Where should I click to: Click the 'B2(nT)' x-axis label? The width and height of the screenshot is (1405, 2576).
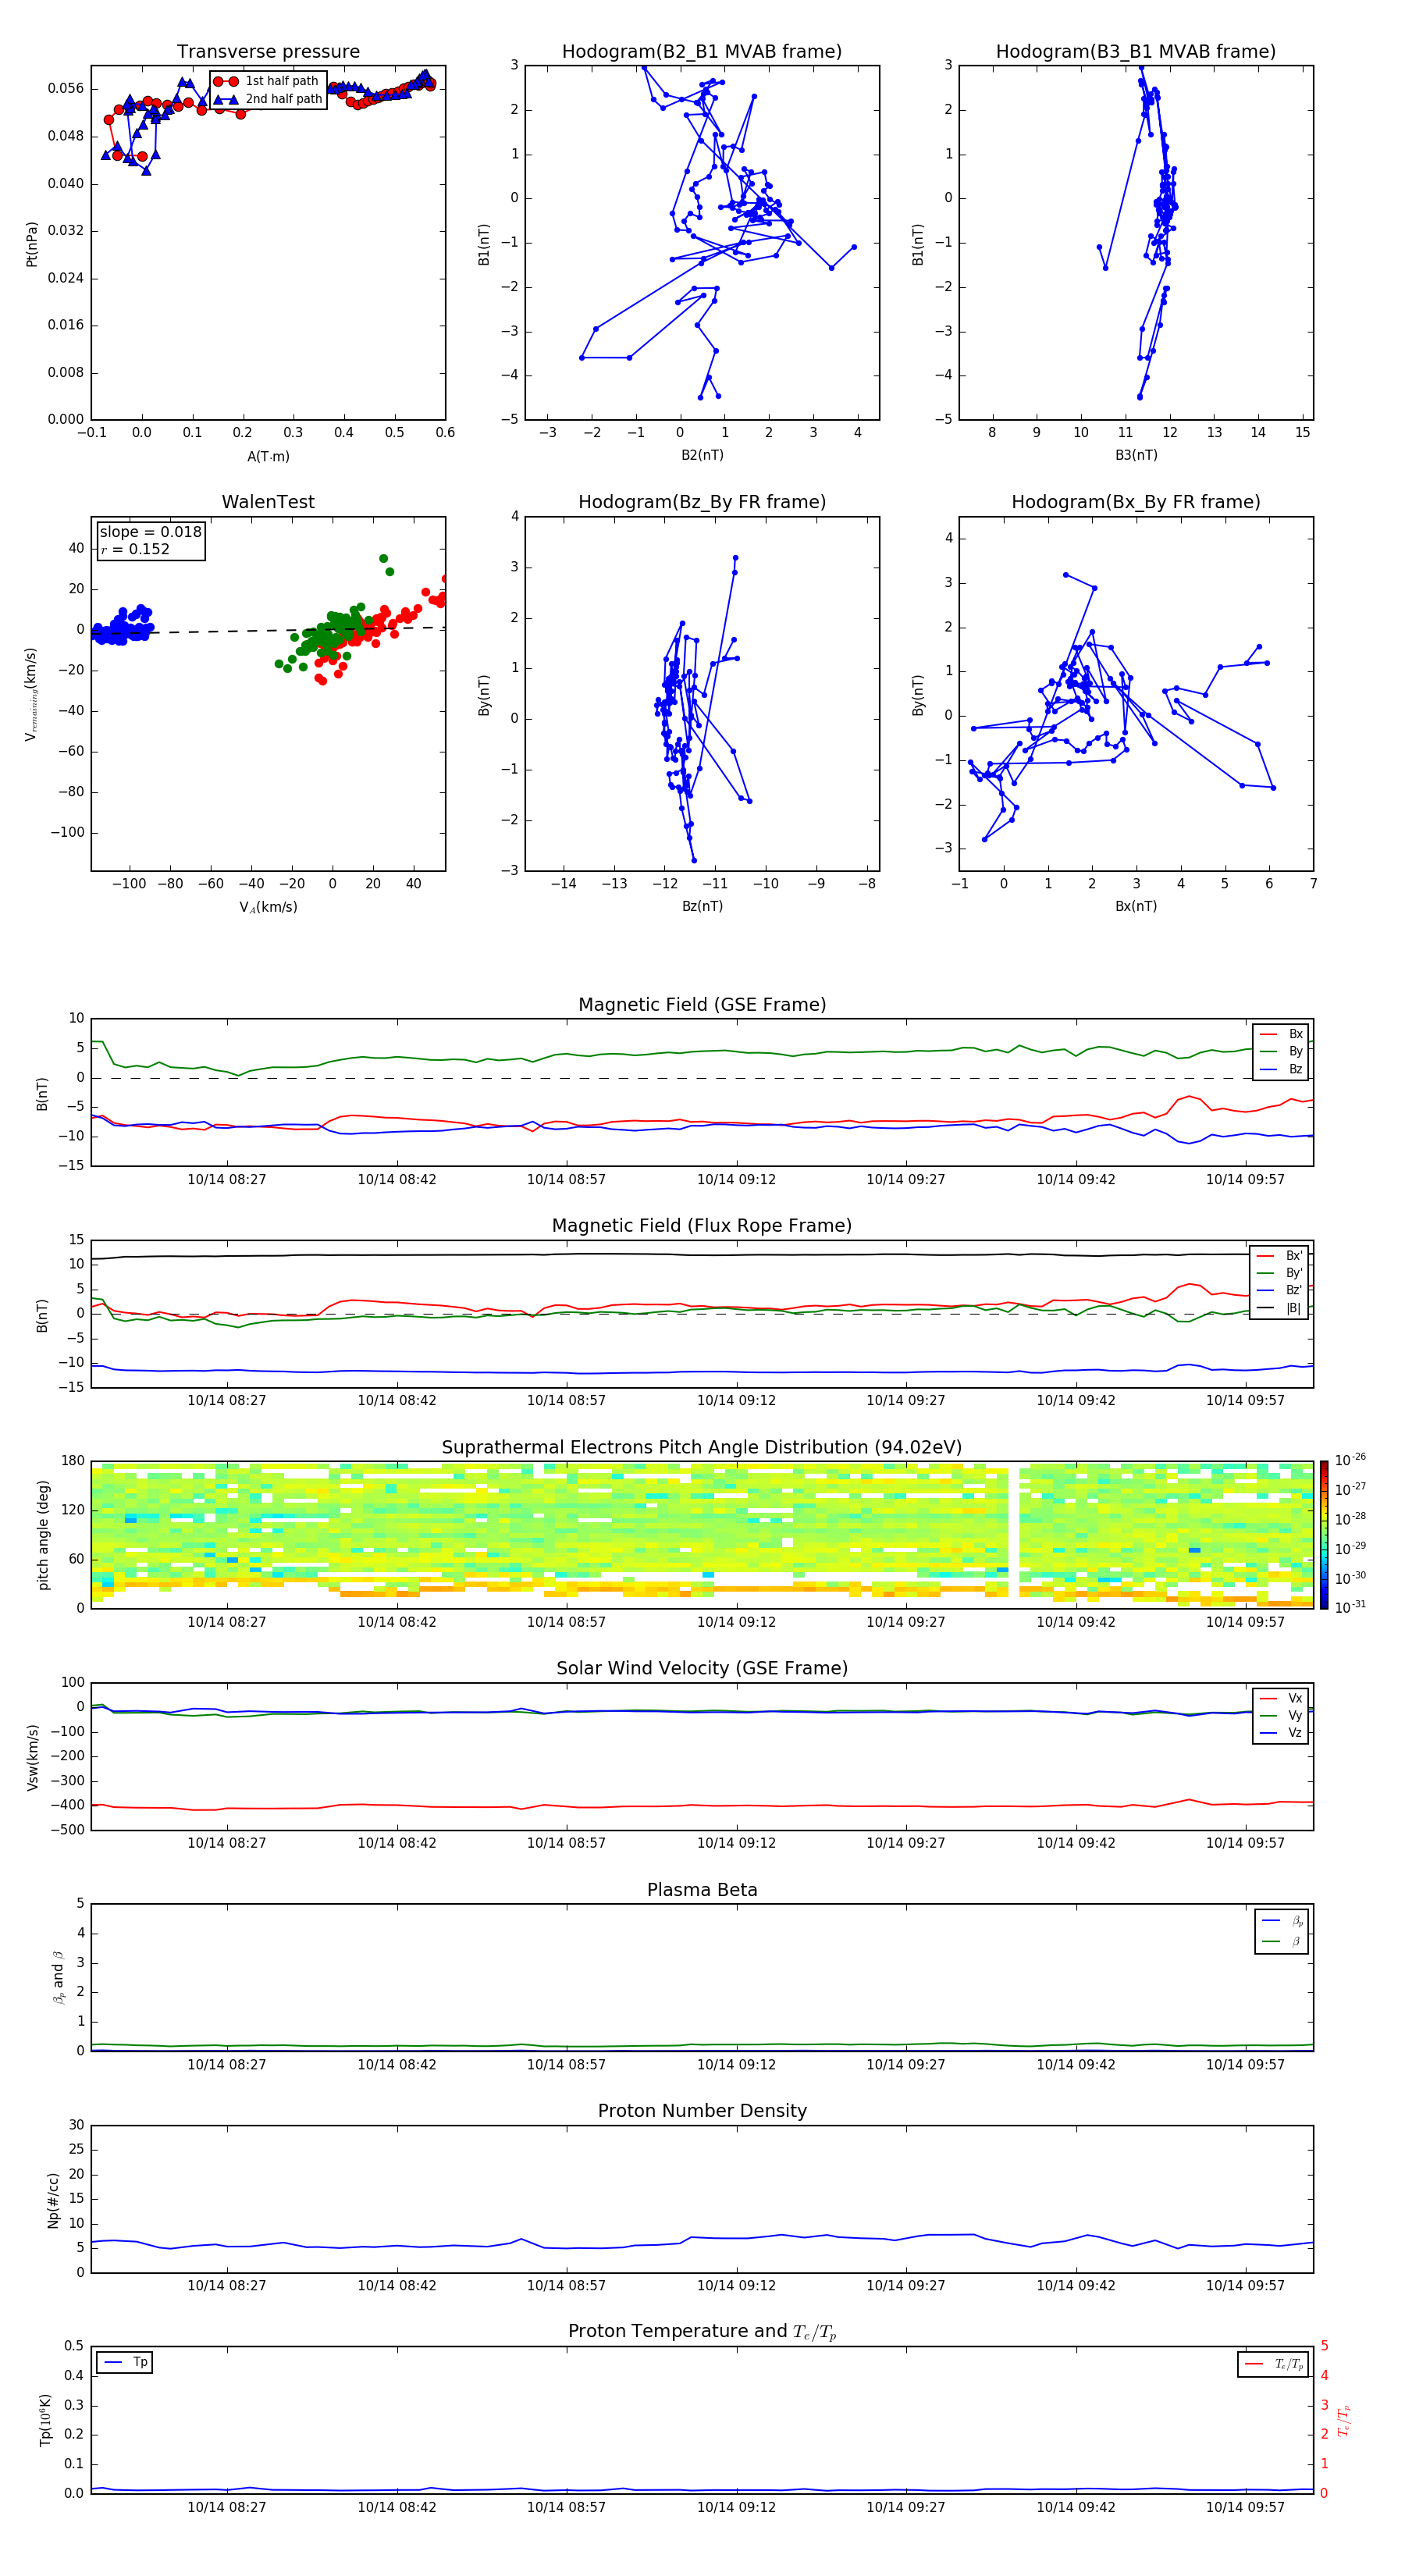(x=702, y=455)
